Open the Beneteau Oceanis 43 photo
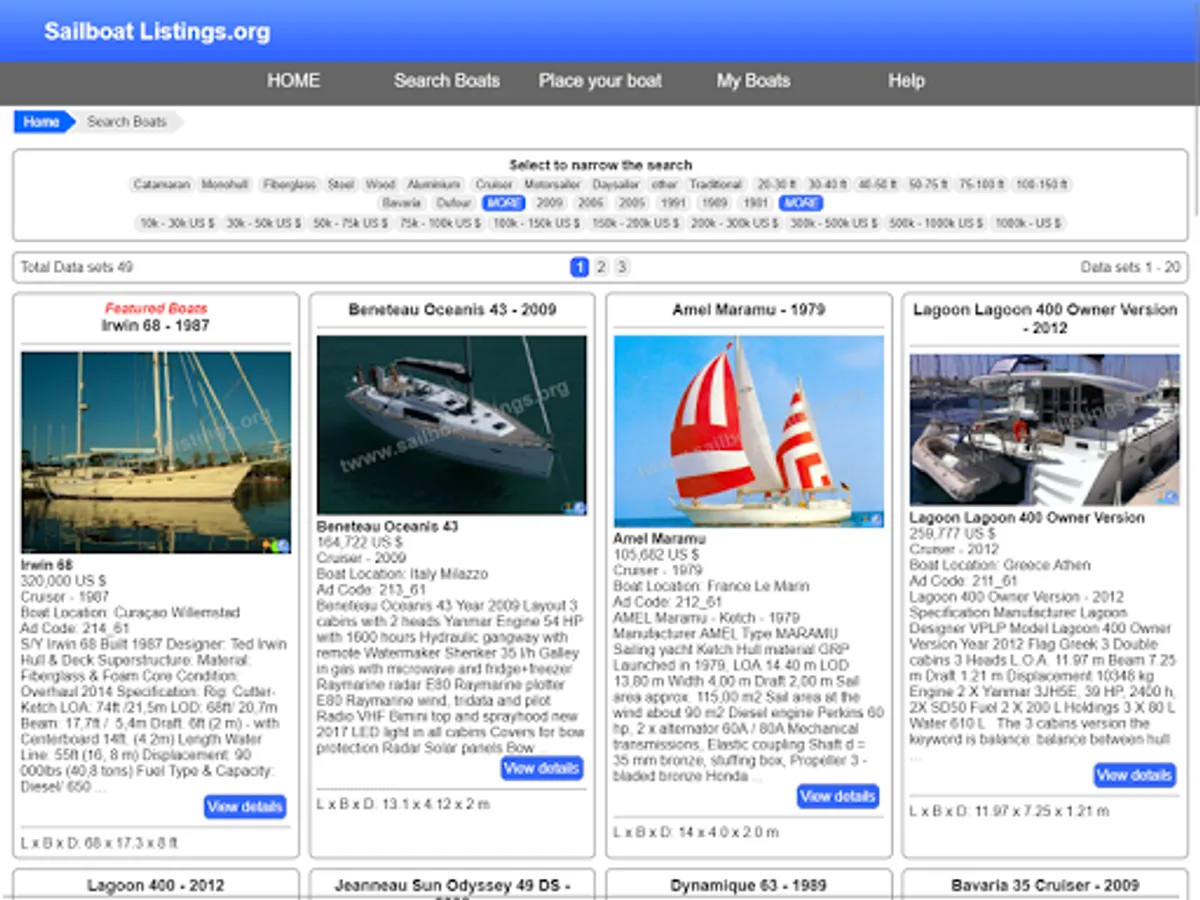Viewport: 1200px width, 900px height. pos(452,425)
